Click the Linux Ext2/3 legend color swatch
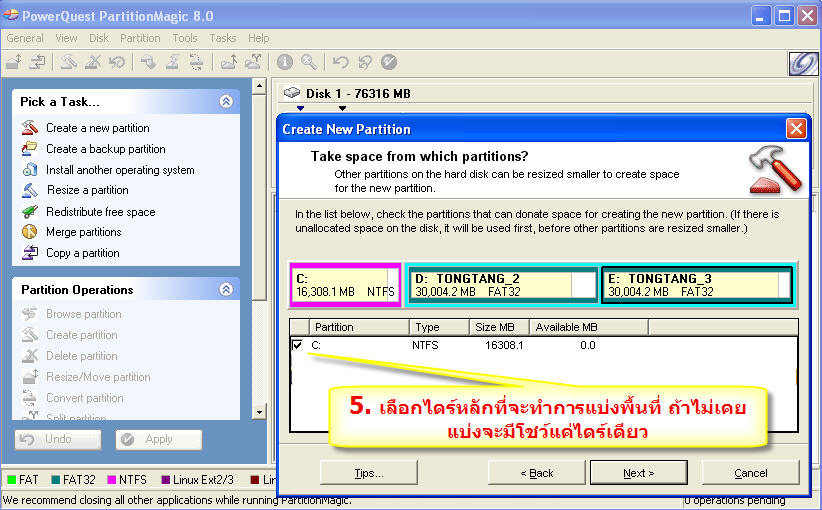This screenshot has height=510, width=822. [166, 480]
